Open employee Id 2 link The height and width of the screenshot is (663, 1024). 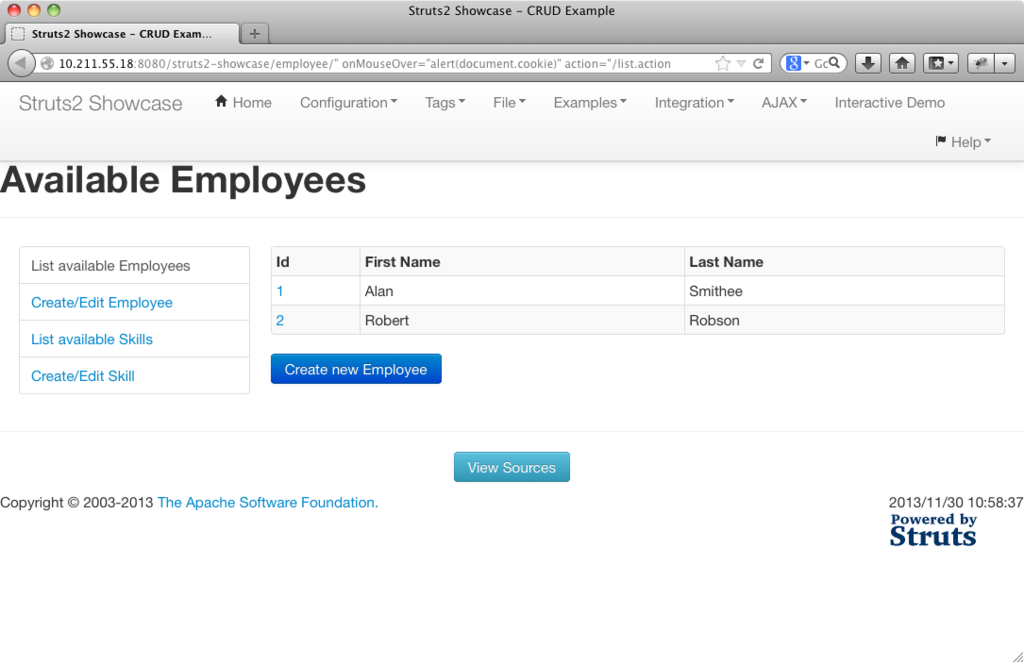(x=280, y=321)
